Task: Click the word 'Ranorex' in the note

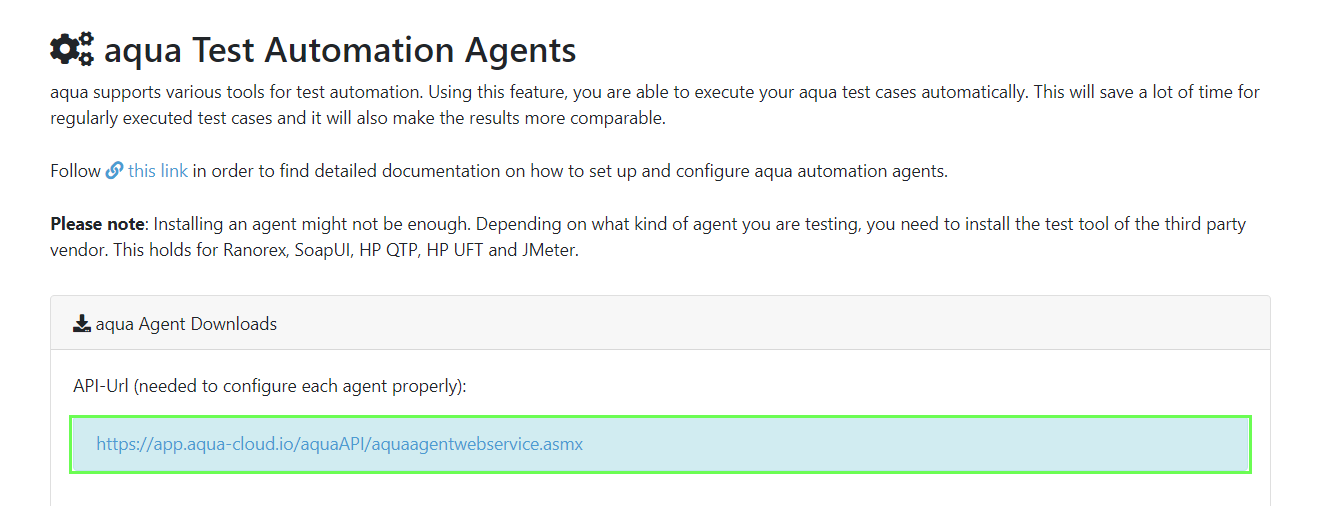Action: [256, 250]
